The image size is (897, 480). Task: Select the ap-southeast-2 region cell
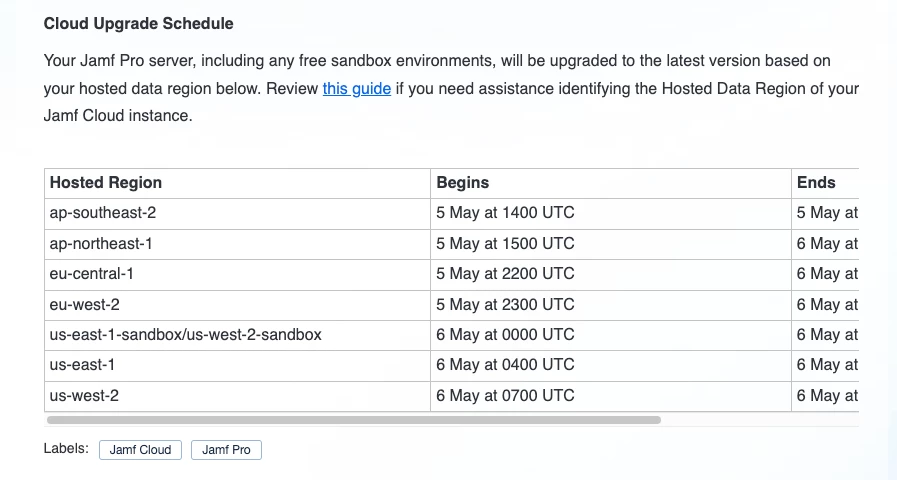tap(237, 213)
